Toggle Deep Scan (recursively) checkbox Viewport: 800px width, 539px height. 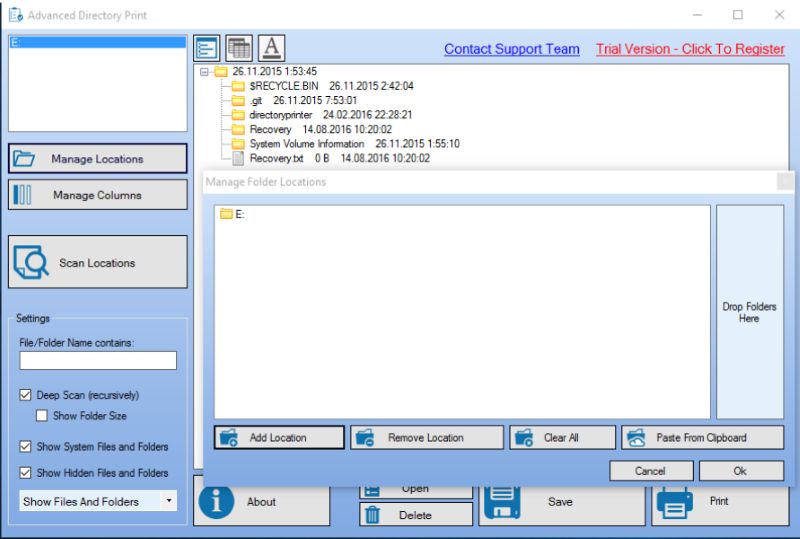(25, 395)
